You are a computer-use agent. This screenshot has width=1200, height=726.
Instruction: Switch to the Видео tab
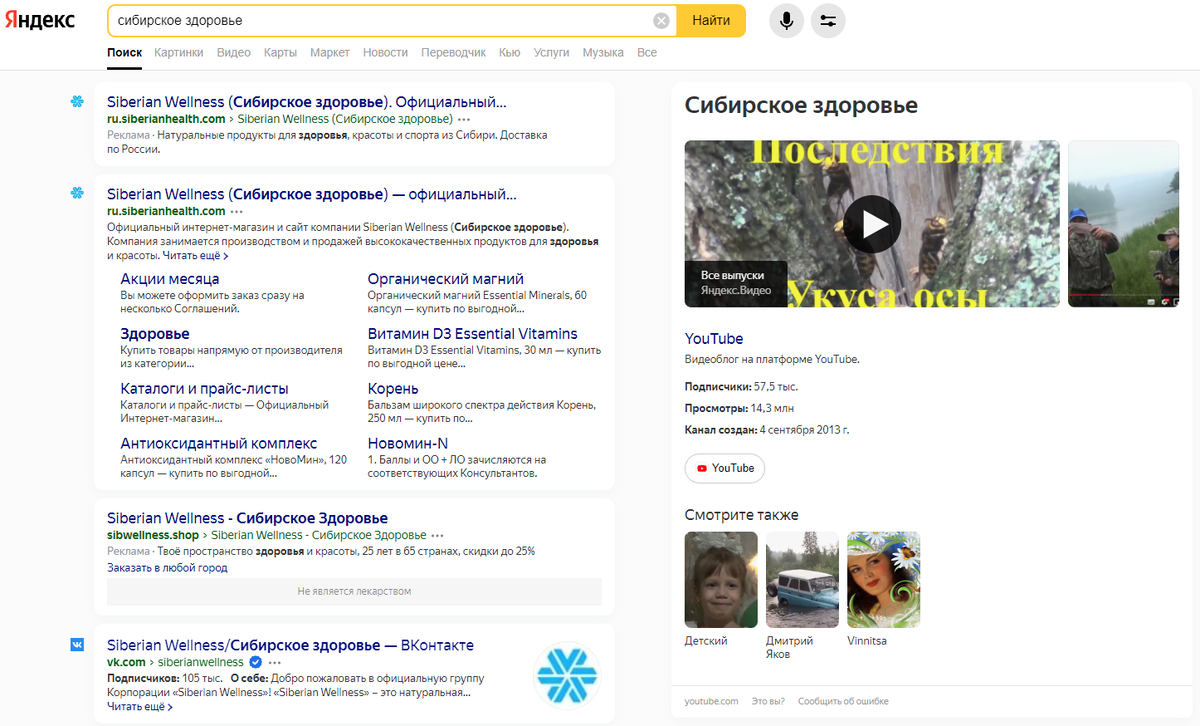(234, 52)
